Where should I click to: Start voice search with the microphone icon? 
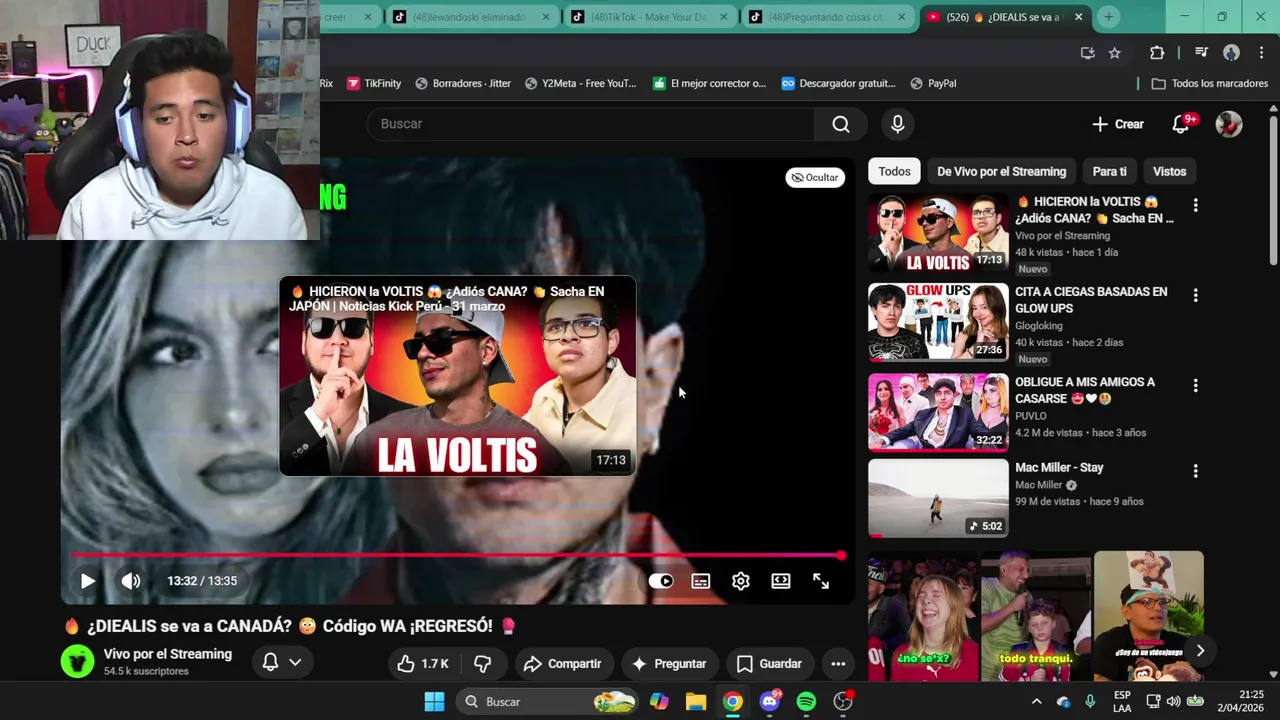tap(897, 124)
